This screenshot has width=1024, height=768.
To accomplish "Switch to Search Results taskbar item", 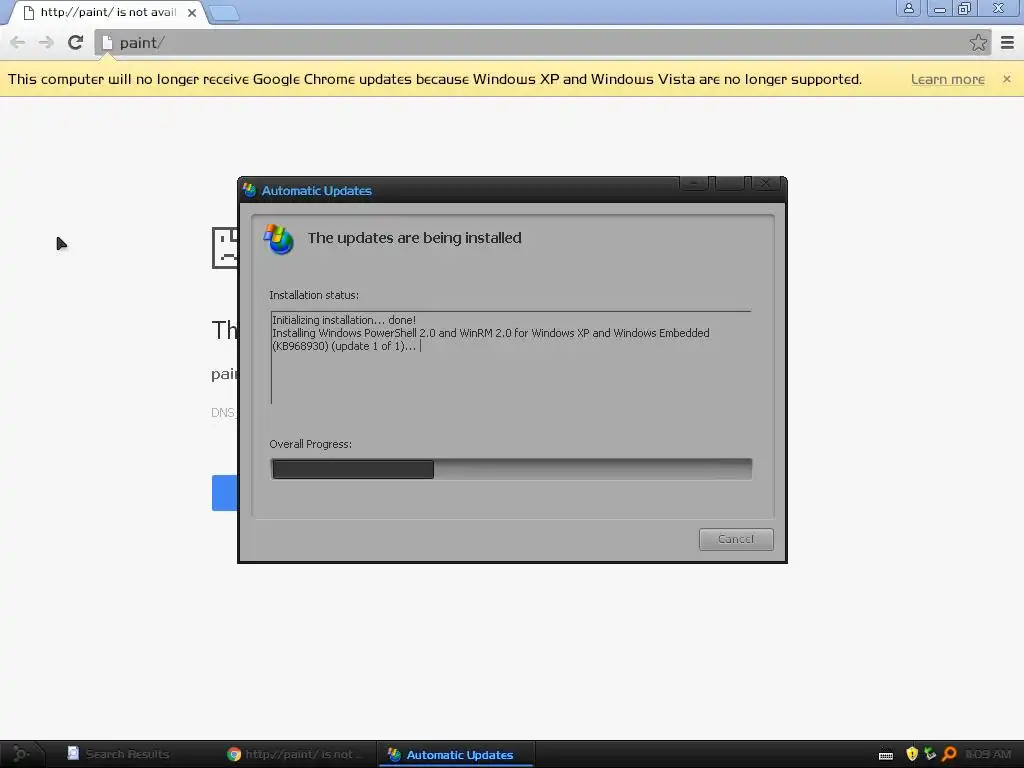I will click(119, 754).
